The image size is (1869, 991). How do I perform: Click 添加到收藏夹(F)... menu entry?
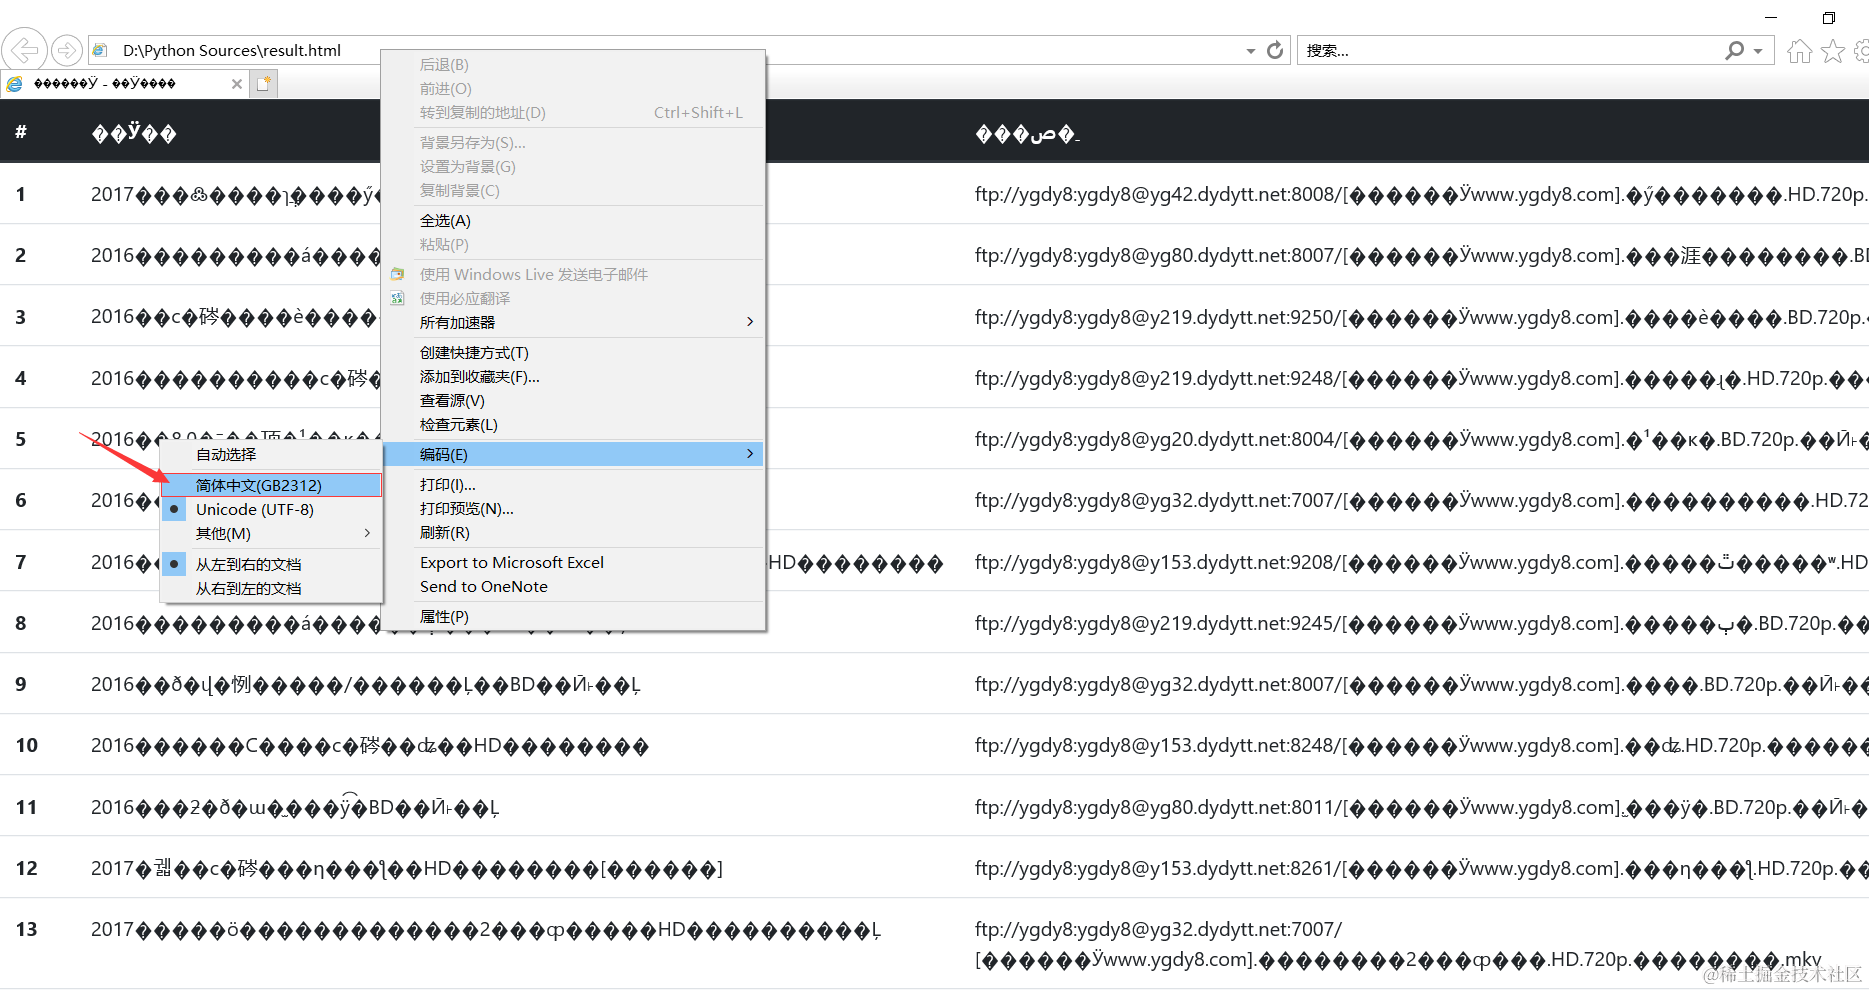point(573,376)
